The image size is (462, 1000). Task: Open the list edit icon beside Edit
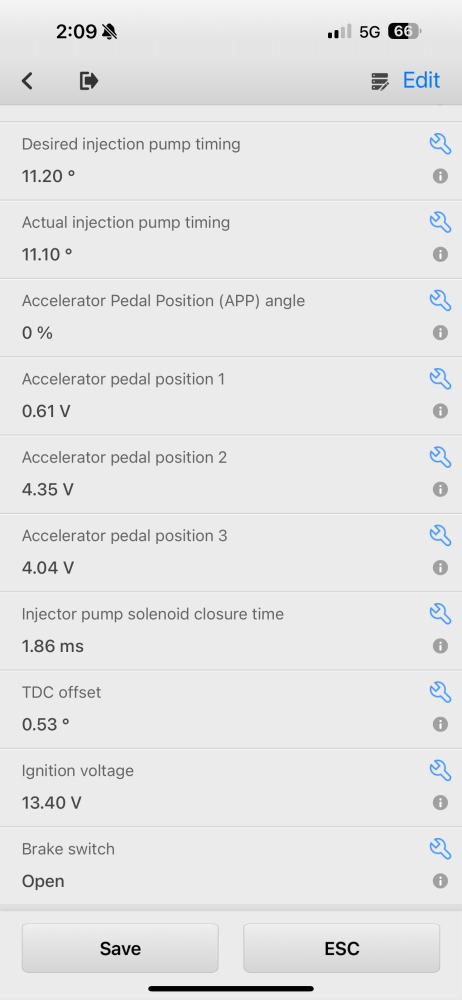coord(380,81)
